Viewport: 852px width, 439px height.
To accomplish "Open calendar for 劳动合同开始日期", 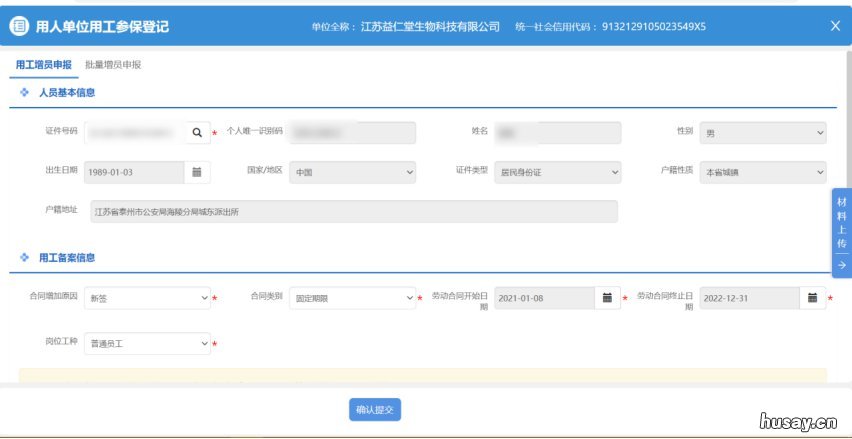I will coord(607,298).
